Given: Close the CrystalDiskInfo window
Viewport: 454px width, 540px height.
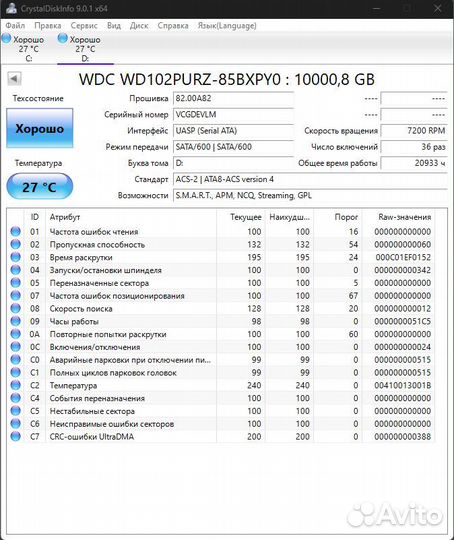Looking at the screenshot, I should tap(437, 8).
